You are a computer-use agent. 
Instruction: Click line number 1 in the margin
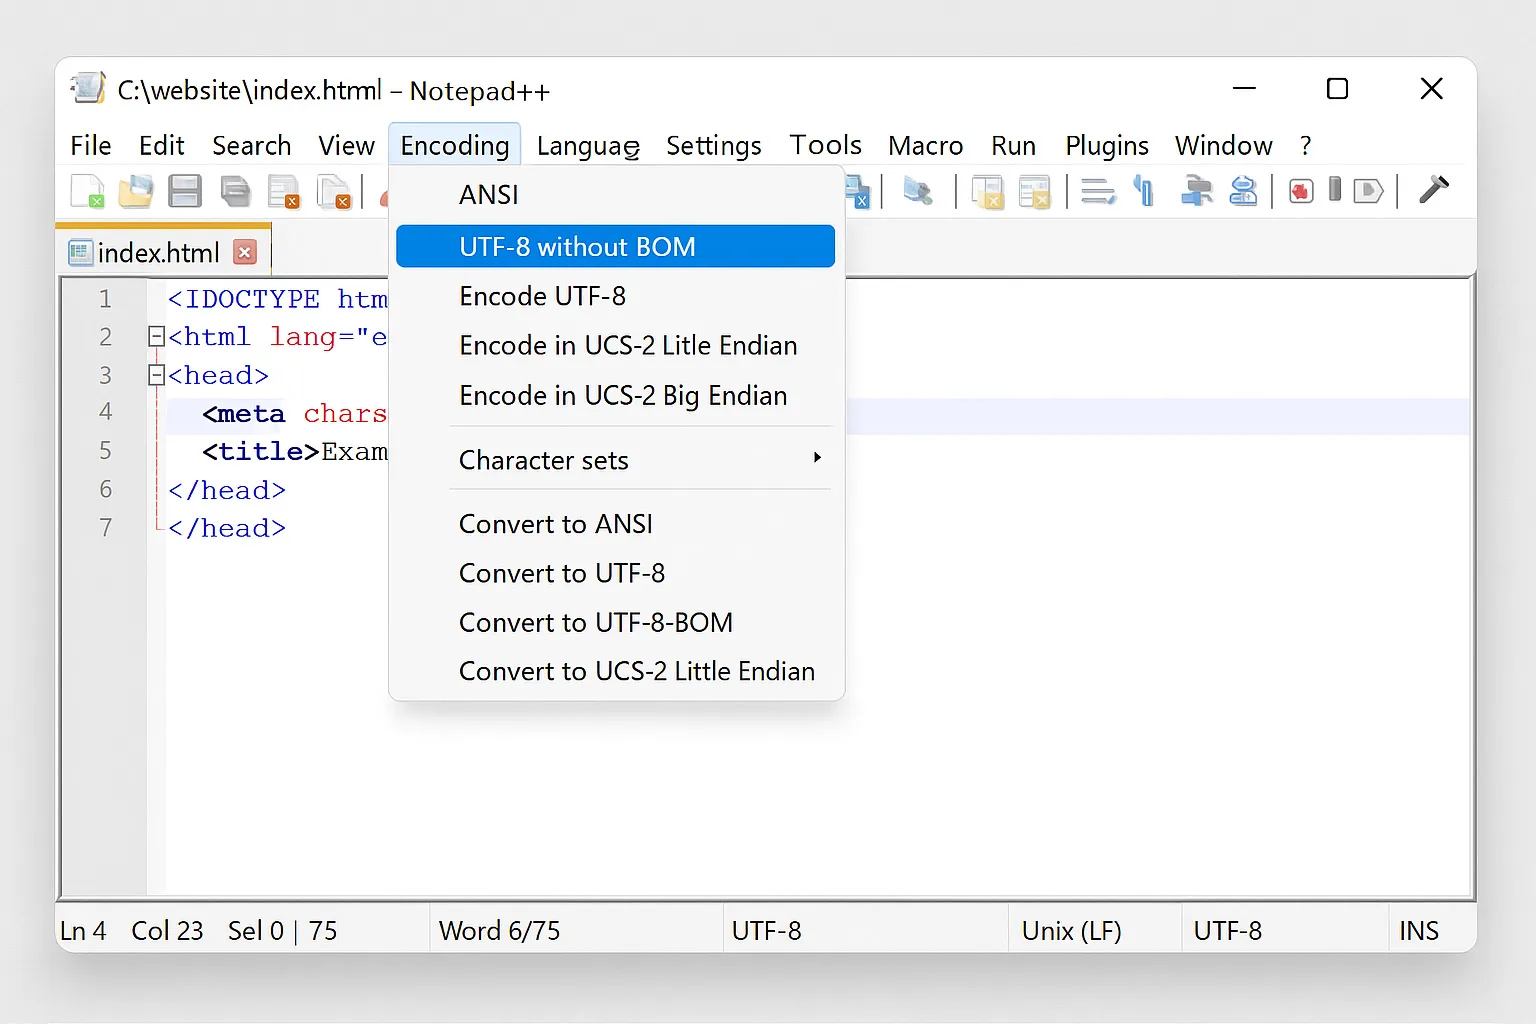[x=105, y=299]
